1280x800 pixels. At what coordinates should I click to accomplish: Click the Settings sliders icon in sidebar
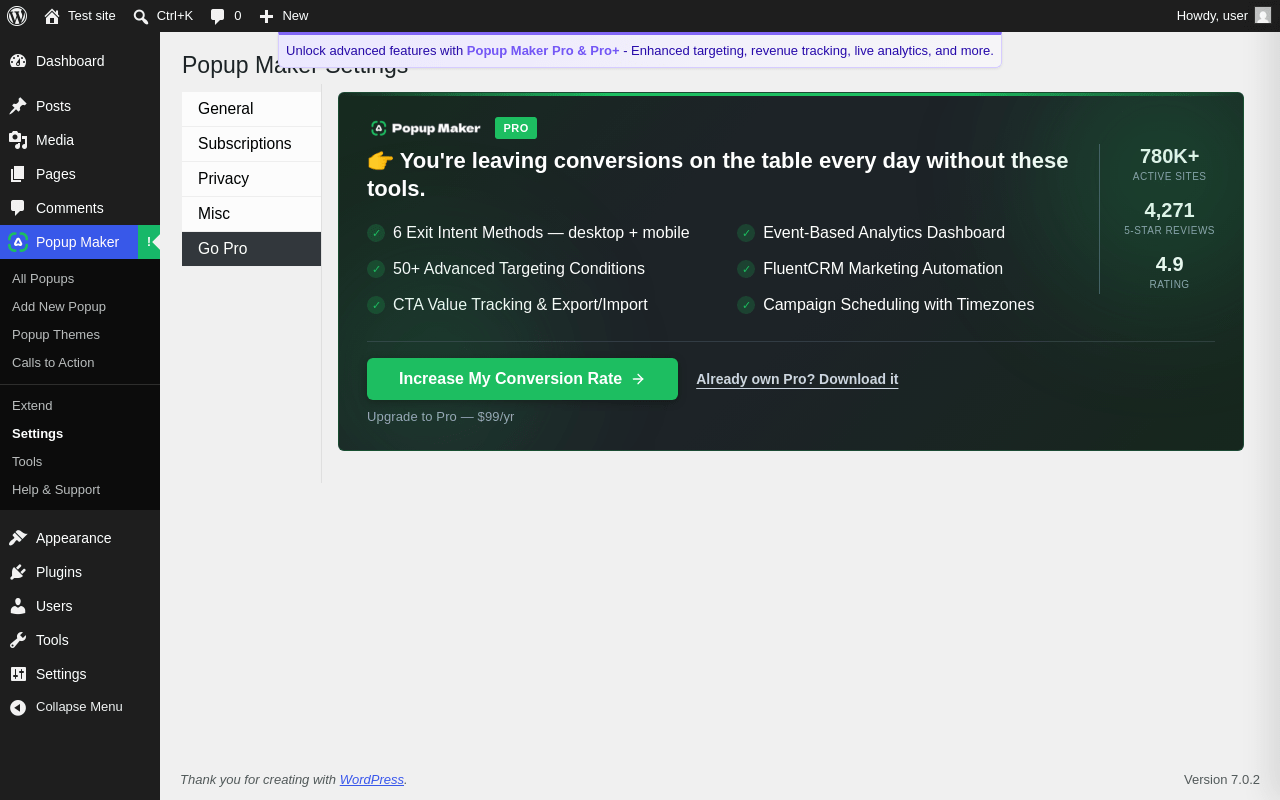tap(18, 674)
